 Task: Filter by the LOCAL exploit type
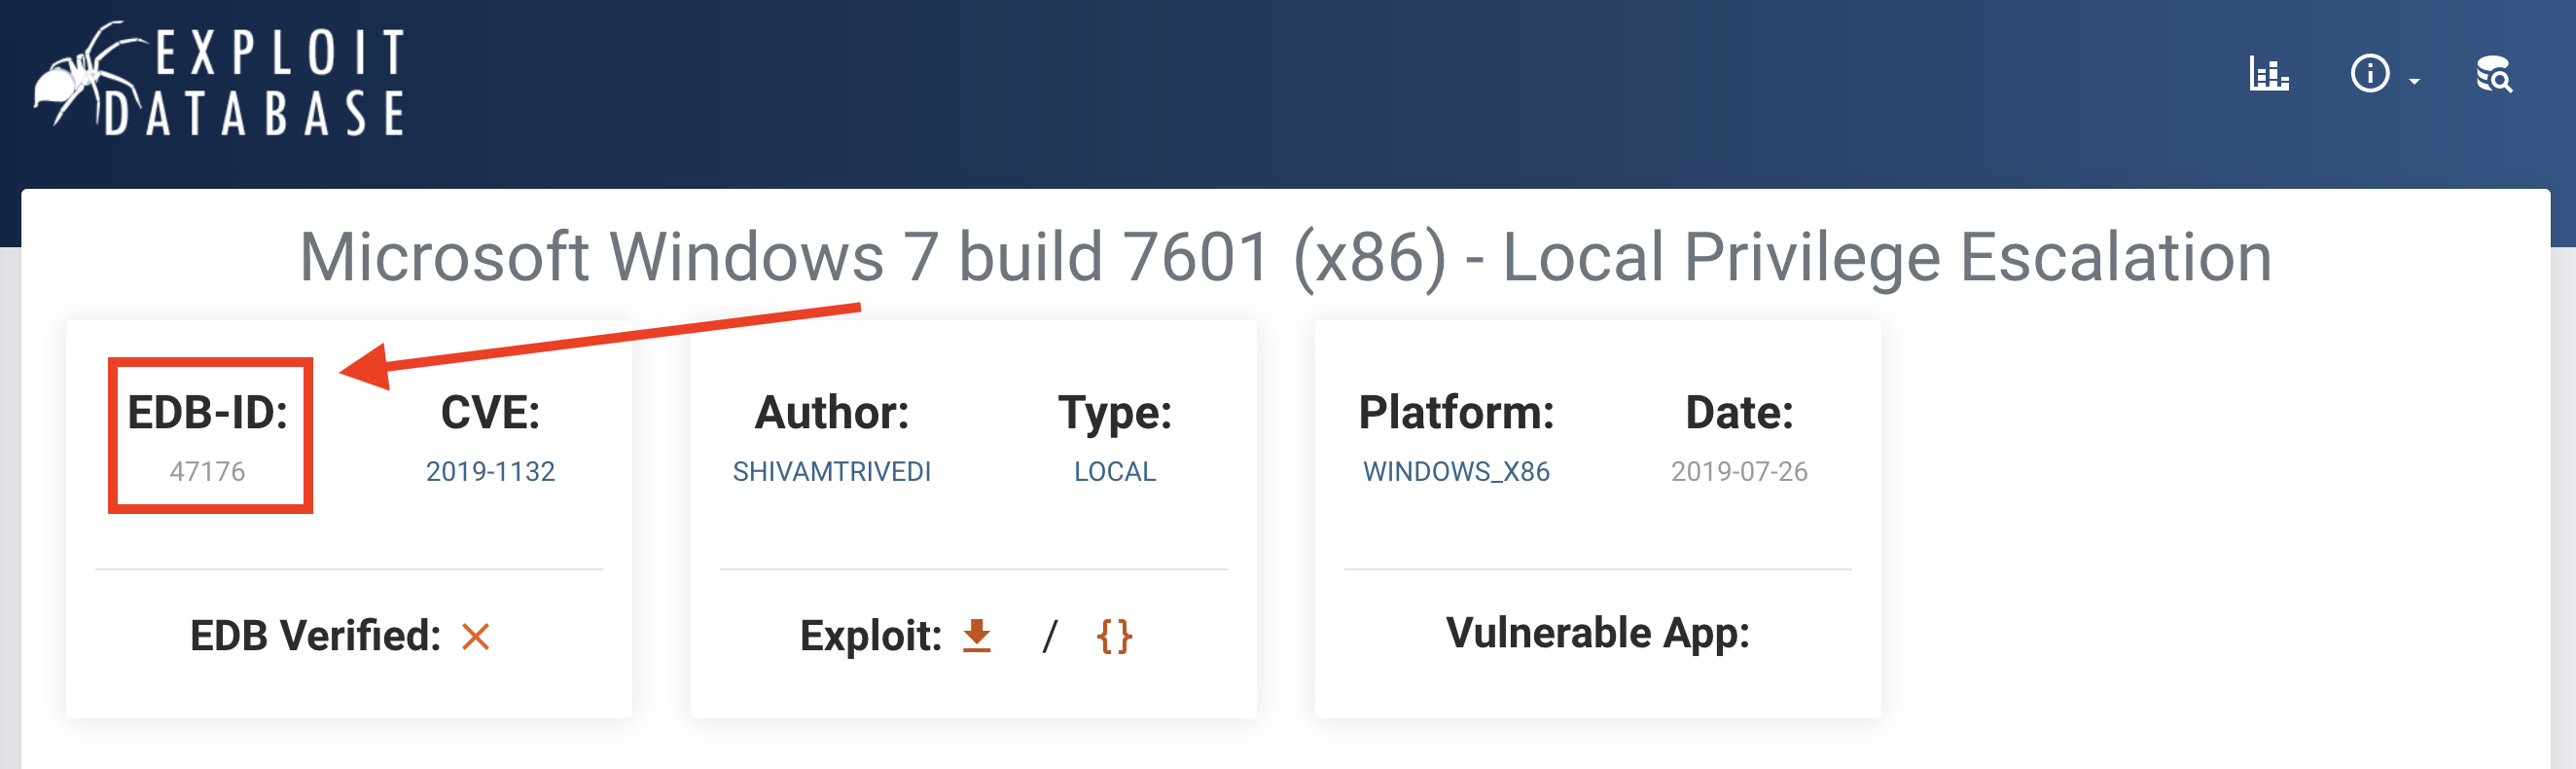point(1114,471)
